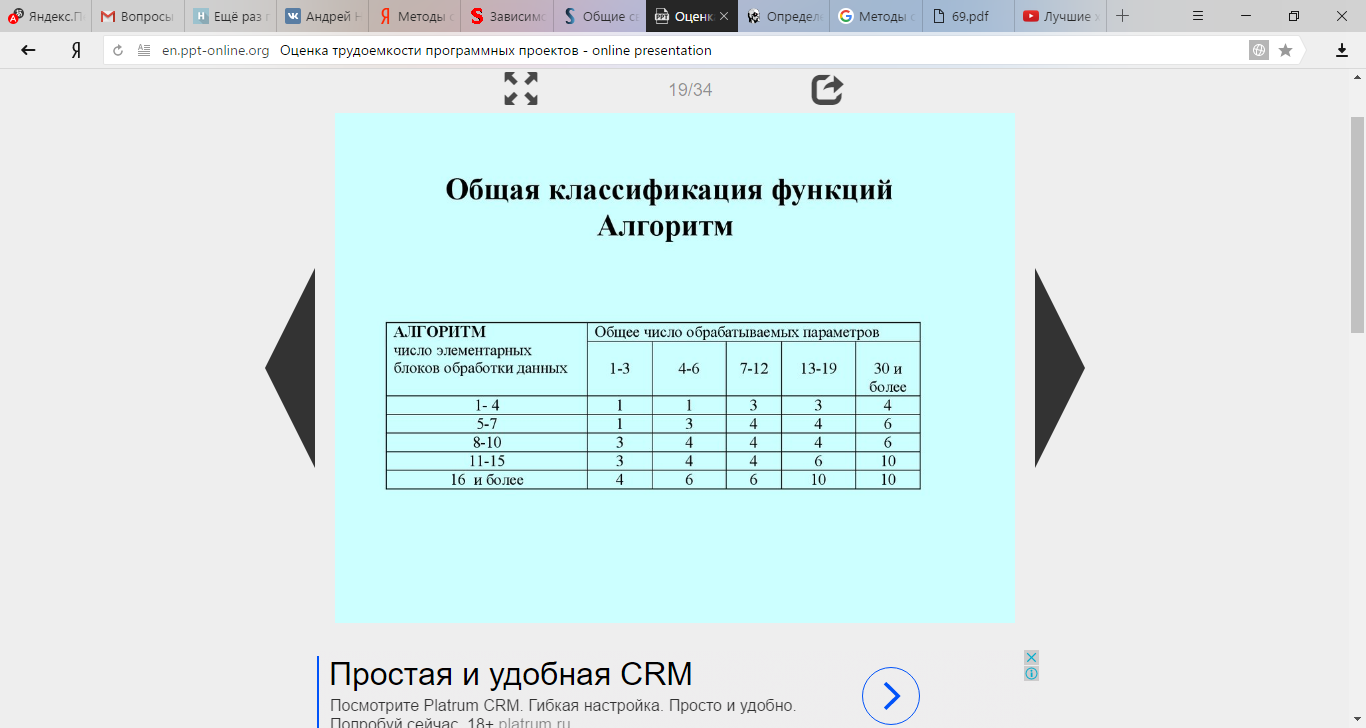The width and height of the screenshot is (1366, 728).
Task: Reload the page with refresh icon
Action: point(118,50)
